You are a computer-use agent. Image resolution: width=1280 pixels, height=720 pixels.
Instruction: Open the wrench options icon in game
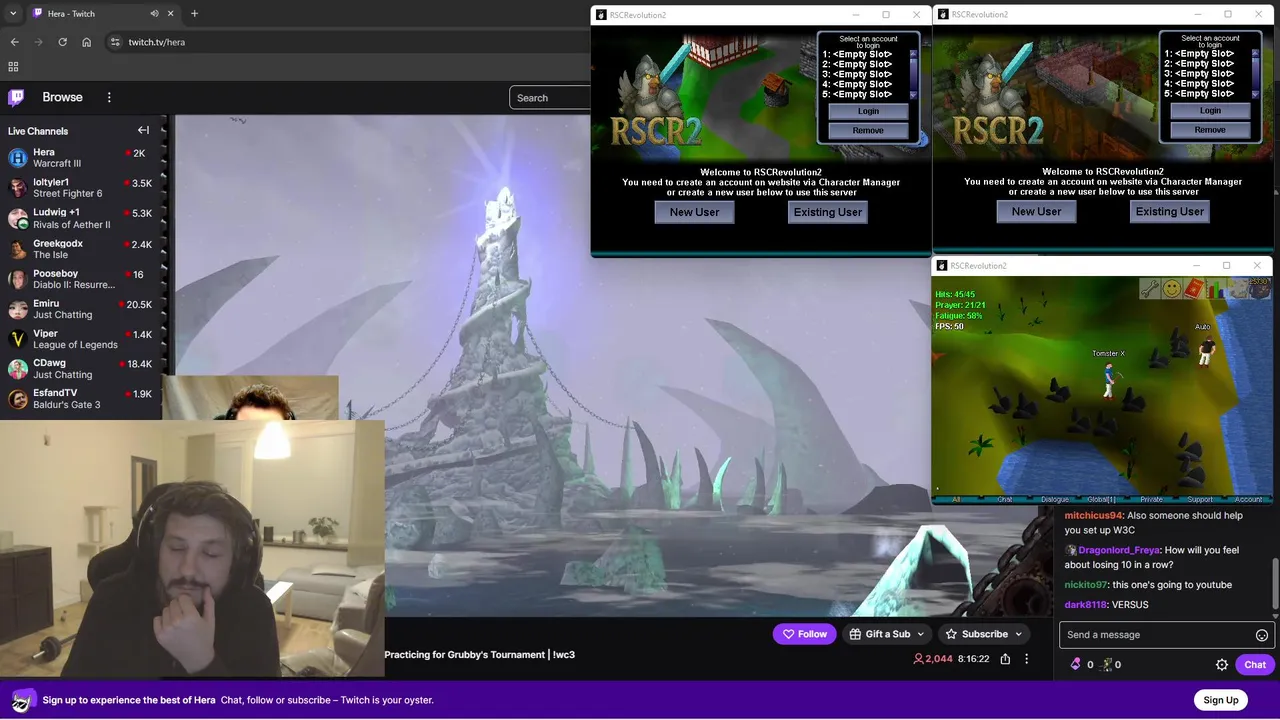click(1151, 289)
